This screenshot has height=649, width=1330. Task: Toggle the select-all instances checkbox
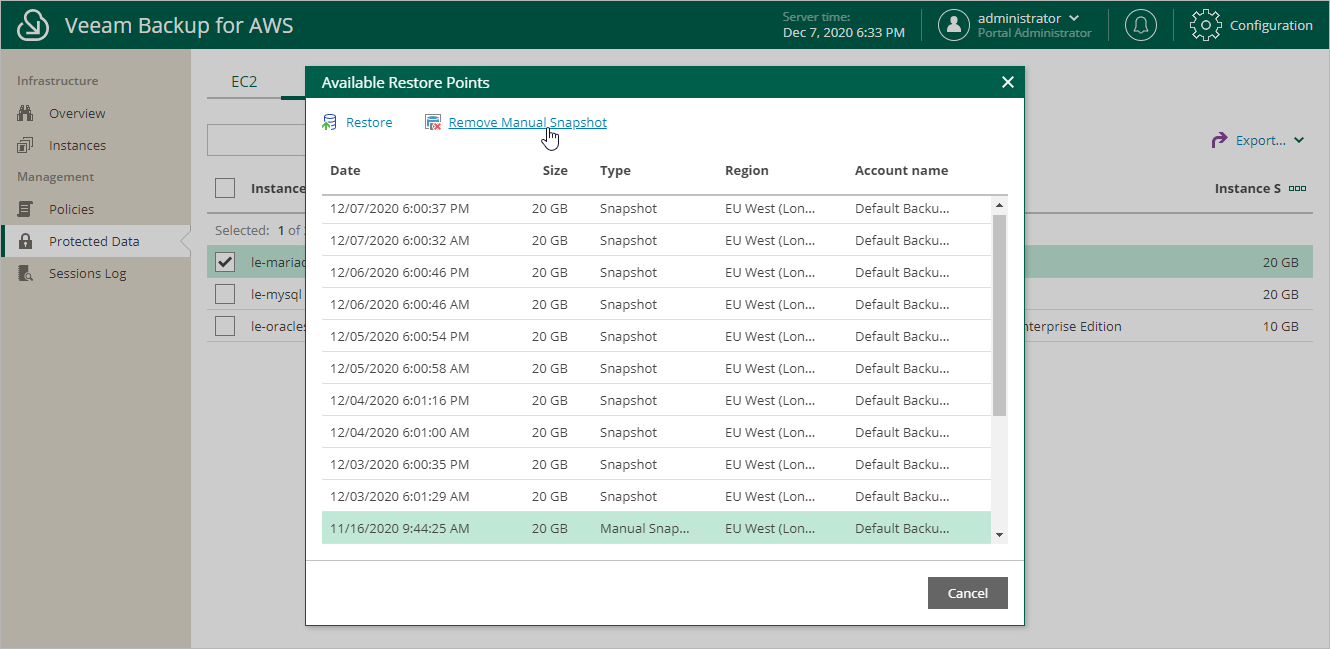tap(225, 188)
